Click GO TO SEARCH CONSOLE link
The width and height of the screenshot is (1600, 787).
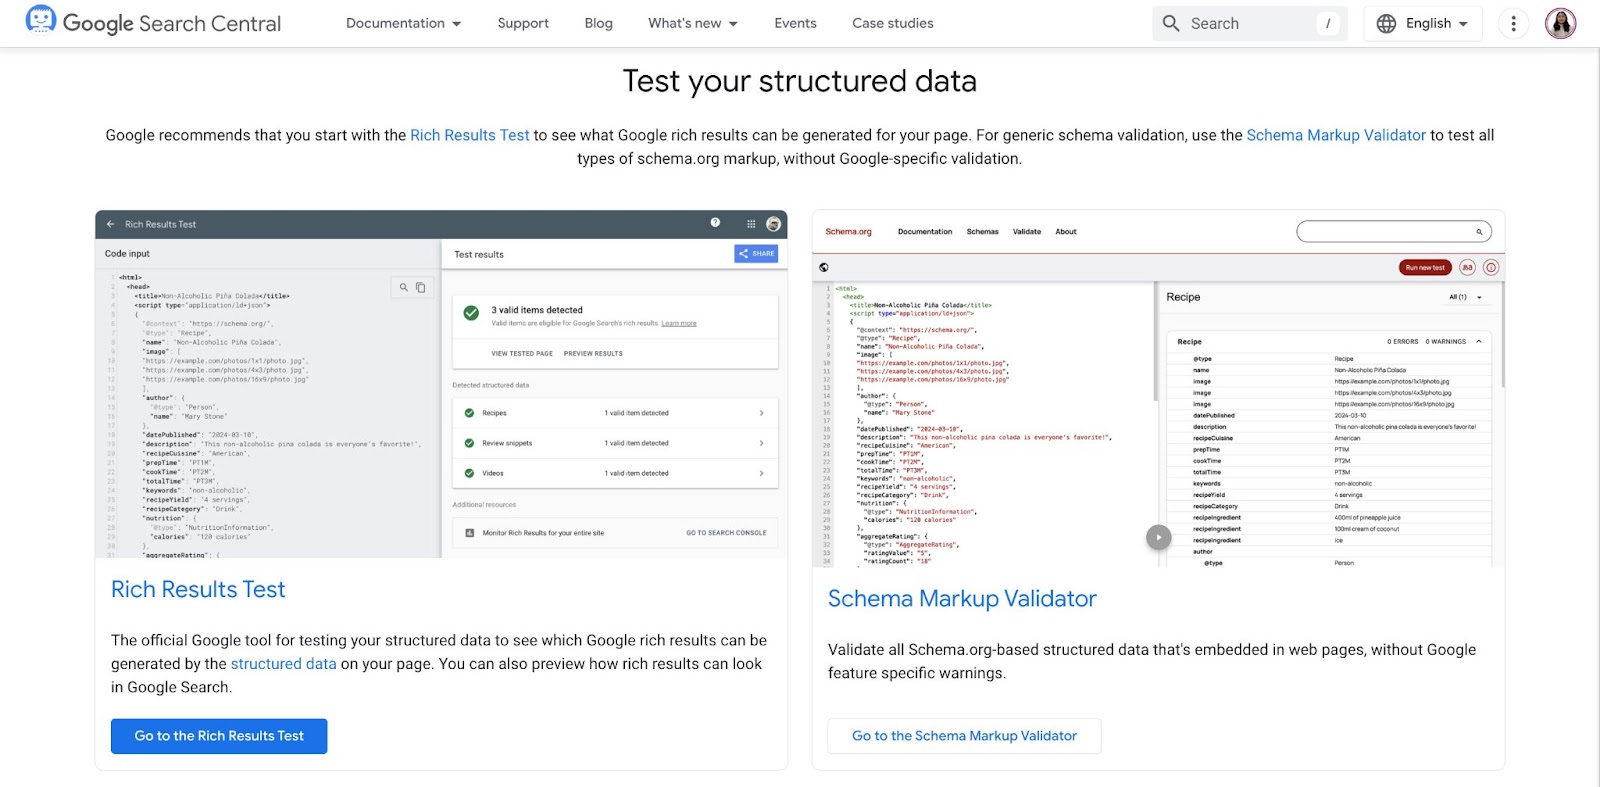tap(726, 533)
